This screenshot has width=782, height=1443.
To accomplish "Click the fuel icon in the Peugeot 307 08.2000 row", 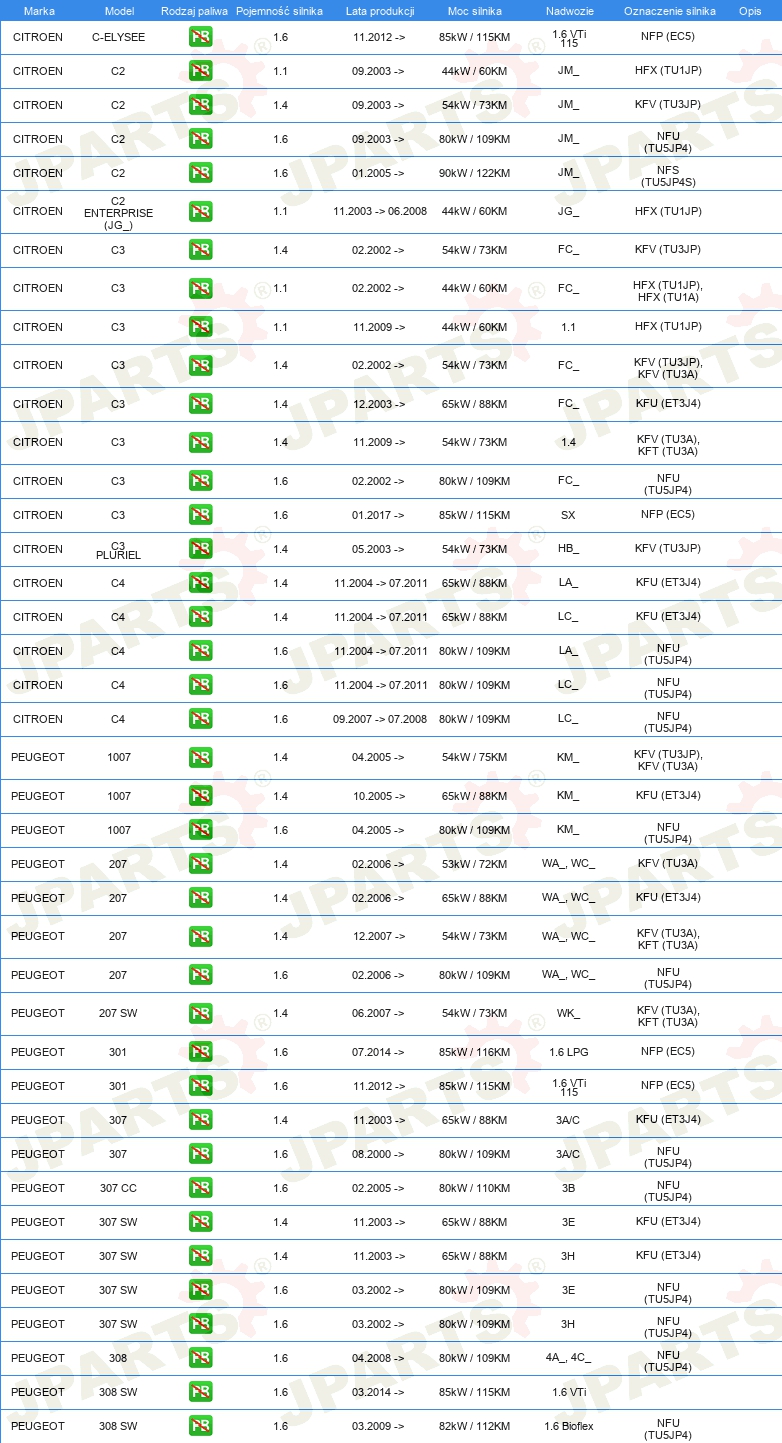I will coord(200,1154).
